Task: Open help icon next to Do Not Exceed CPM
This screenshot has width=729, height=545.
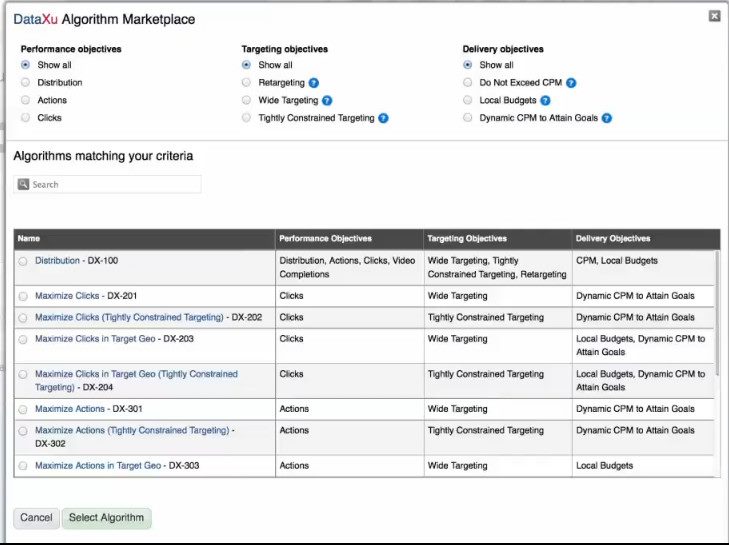Action: tap(571, 83)
